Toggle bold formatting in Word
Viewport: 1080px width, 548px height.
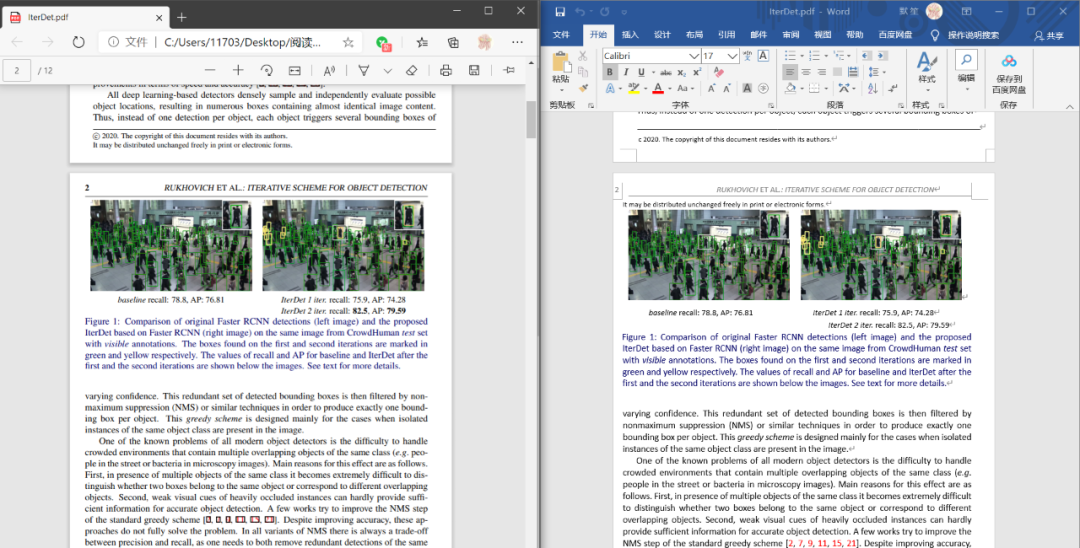pos(610,72)
